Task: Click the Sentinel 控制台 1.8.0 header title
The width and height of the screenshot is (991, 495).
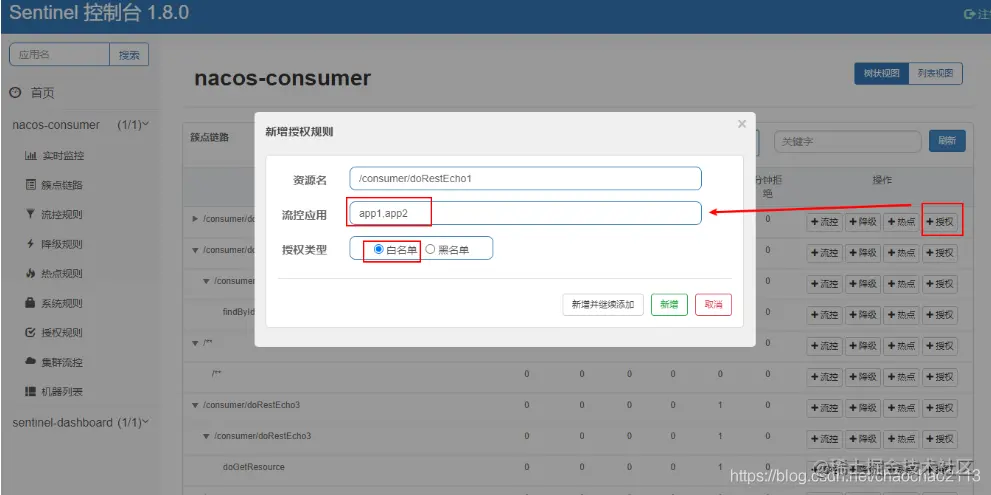Action: pyautogui.click(x=99, y=13)
